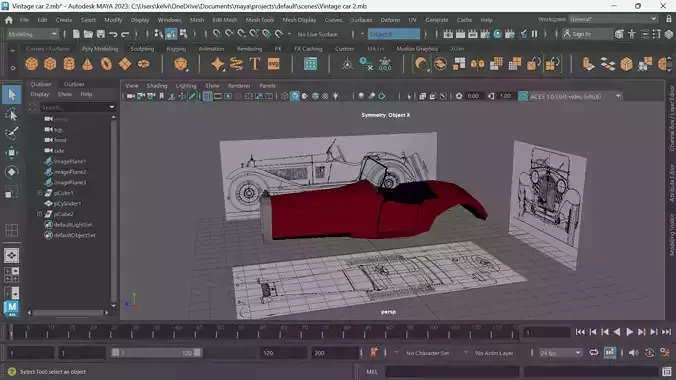This screenshot has width=676, height=380.
Task: Activate the Lasso select tool
Action: coord(12,115)
